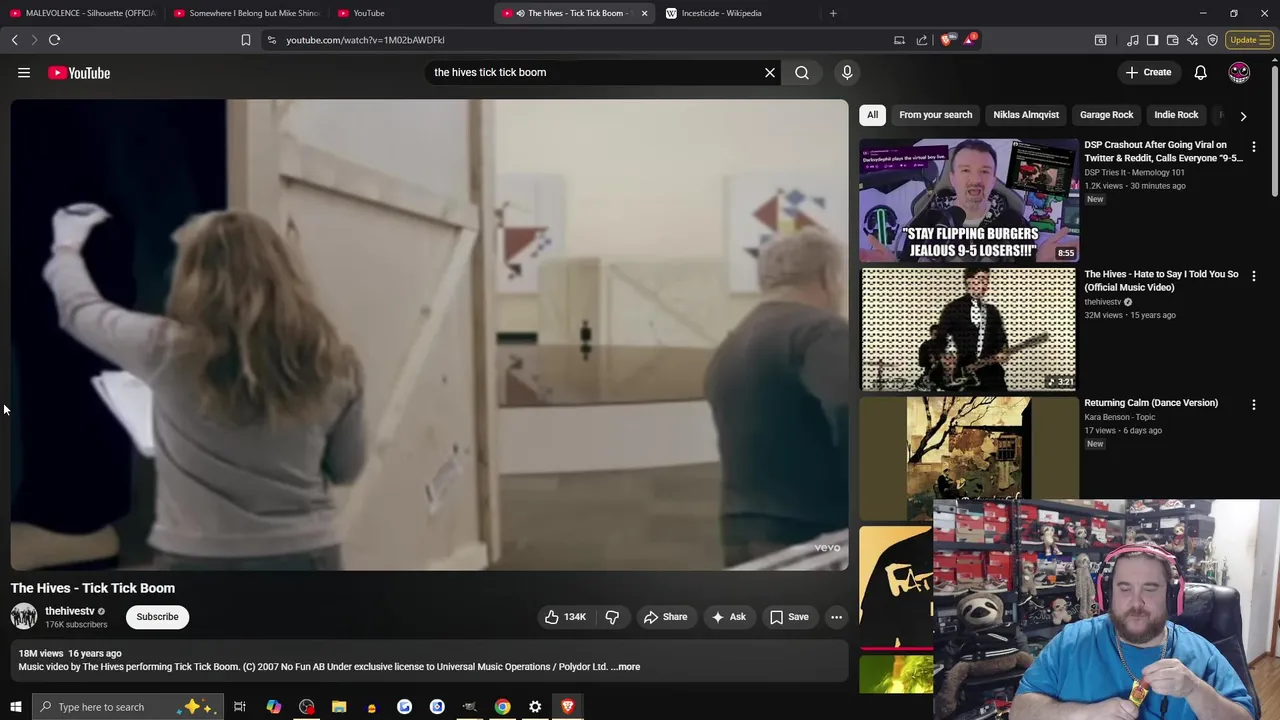Open a new browser tab with plus

coord(833,13)
